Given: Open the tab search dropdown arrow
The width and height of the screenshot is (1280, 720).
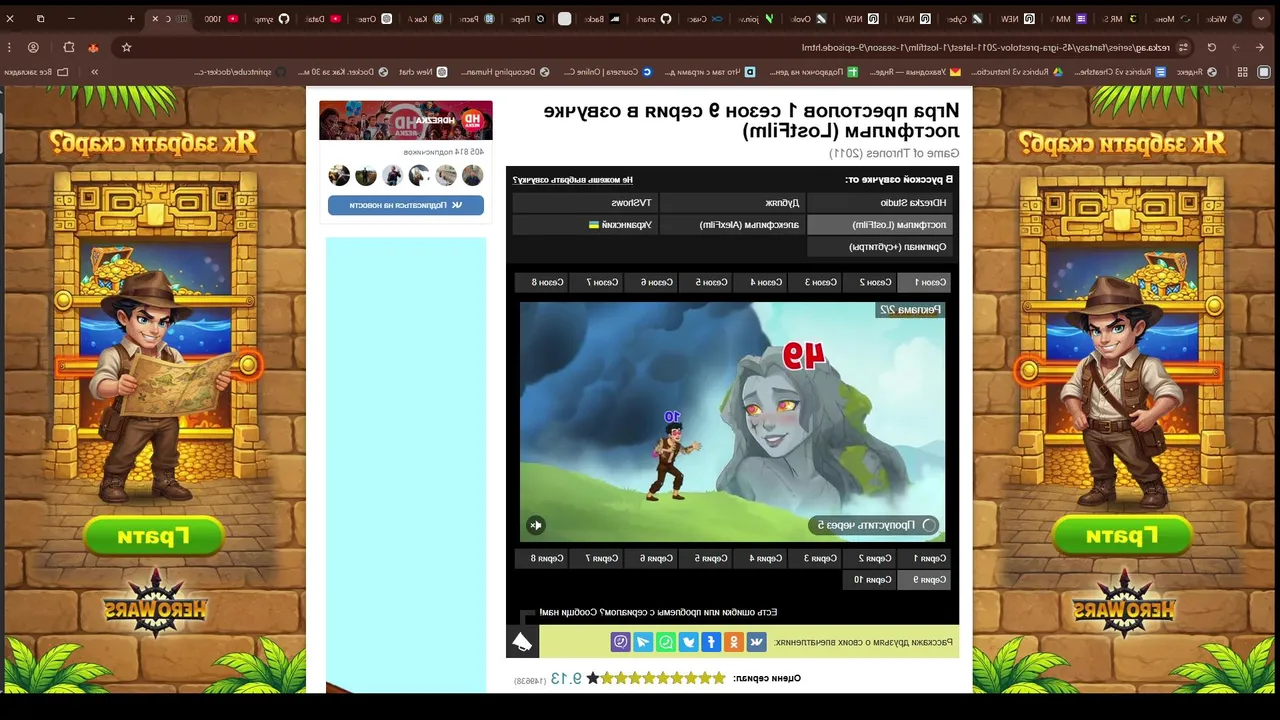Looking at the screenshot, I should (1263, 18).
